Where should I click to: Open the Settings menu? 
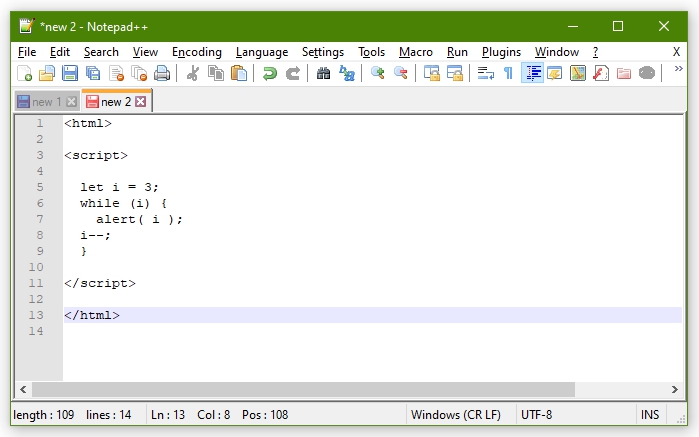(x=323, y=52)
